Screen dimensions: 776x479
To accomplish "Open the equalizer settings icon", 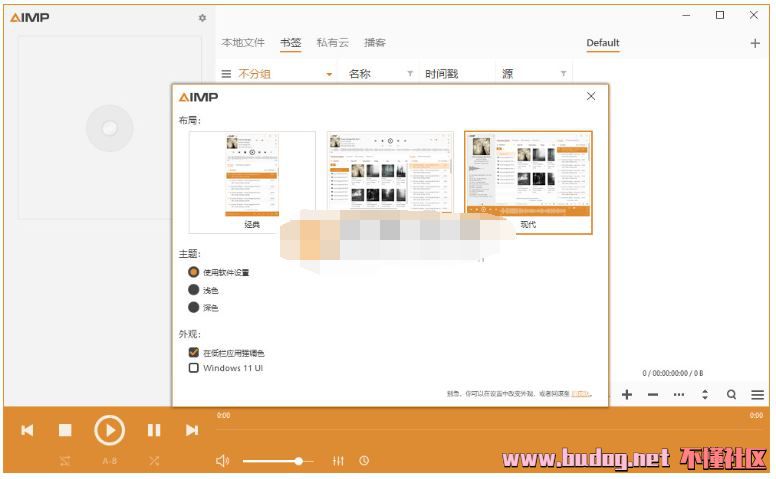I will tap(338, 461).
